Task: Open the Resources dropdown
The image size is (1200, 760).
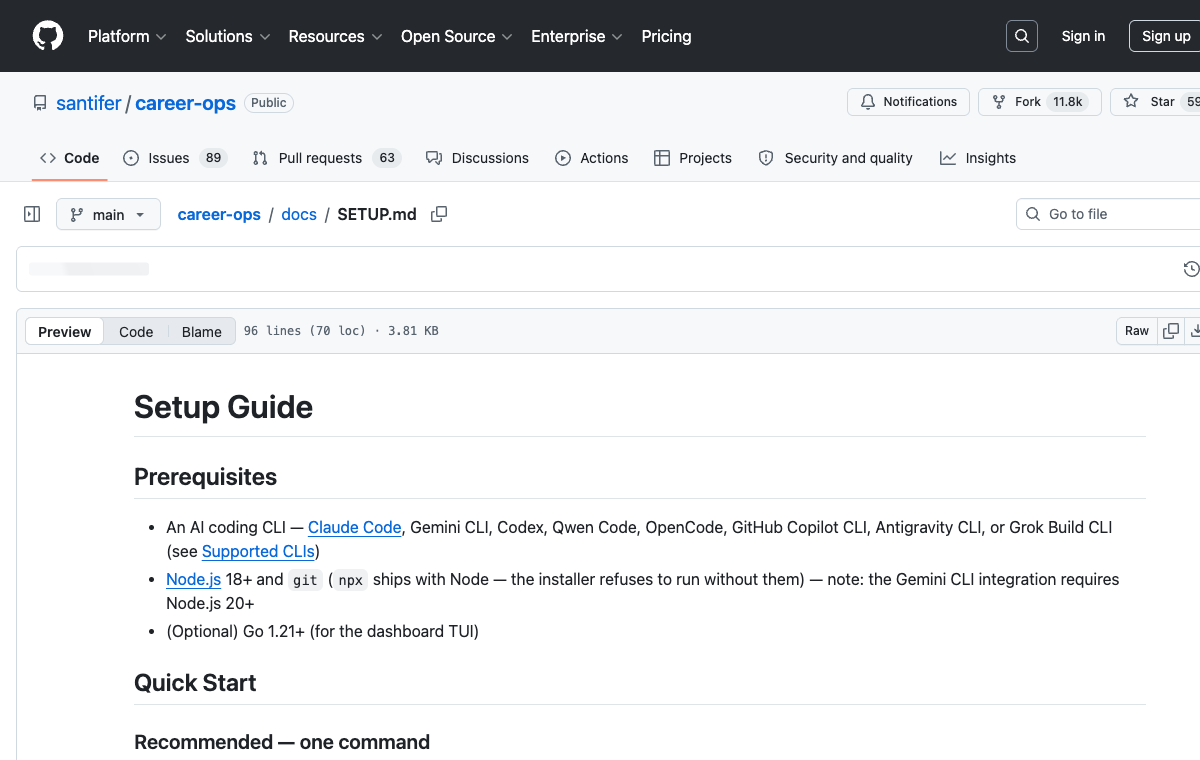Action: tap(335, 36)
